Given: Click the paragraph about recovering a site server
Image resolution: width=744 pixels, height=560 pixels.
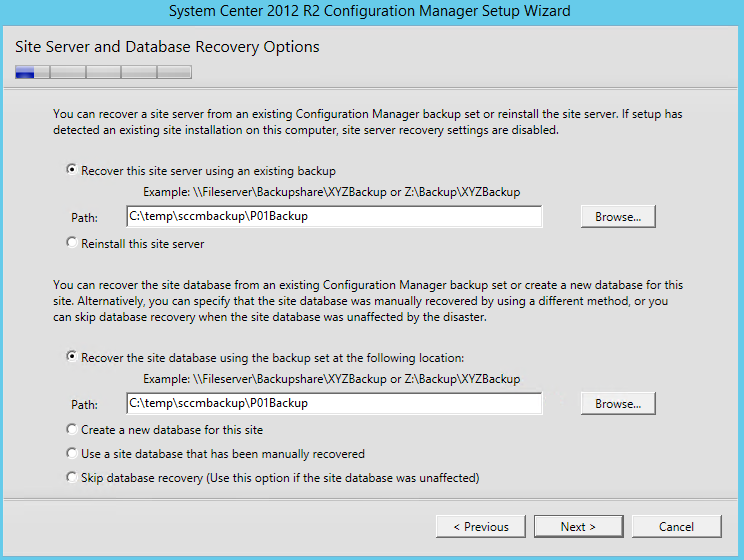Looking at the screenshot, I should pyautogui.click(x=368, y=122).
